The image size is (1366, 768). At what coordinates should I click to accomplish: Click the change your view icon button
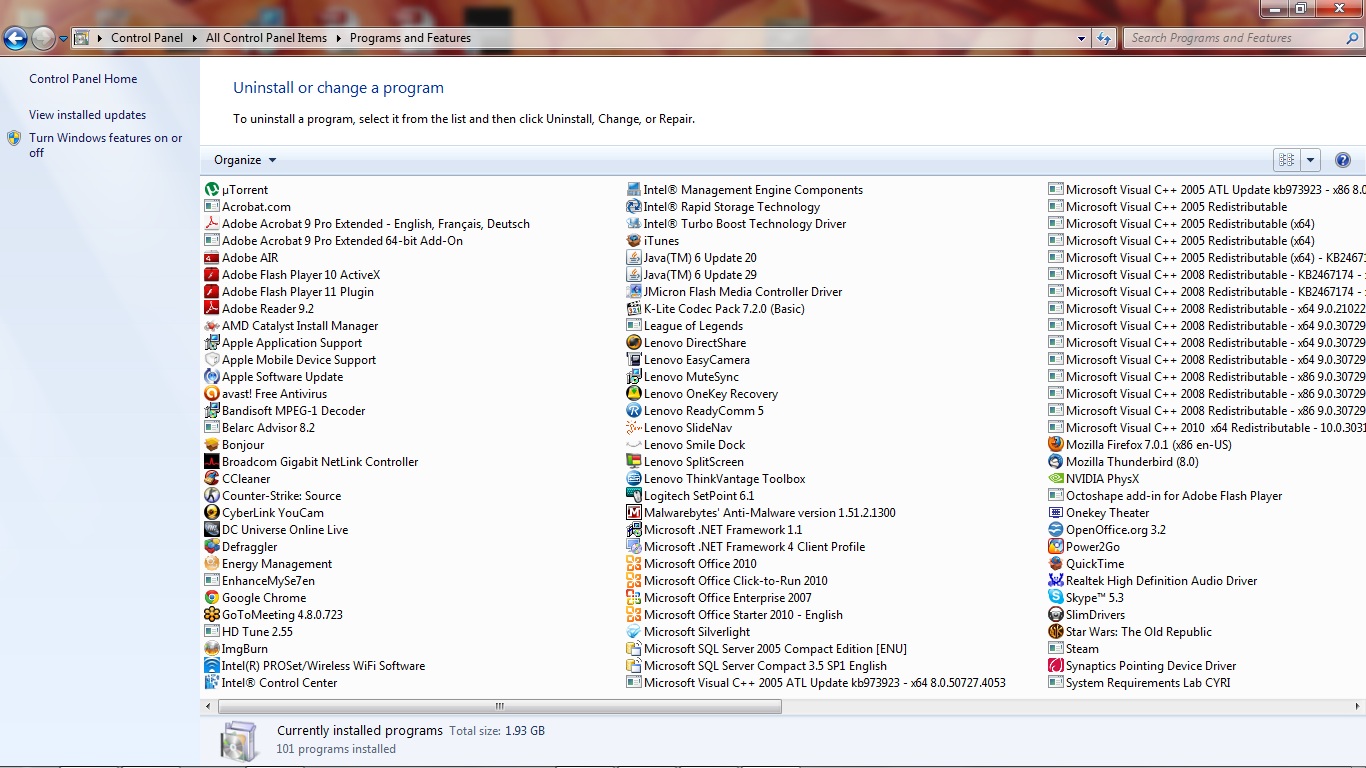(x=1287, y=160)
